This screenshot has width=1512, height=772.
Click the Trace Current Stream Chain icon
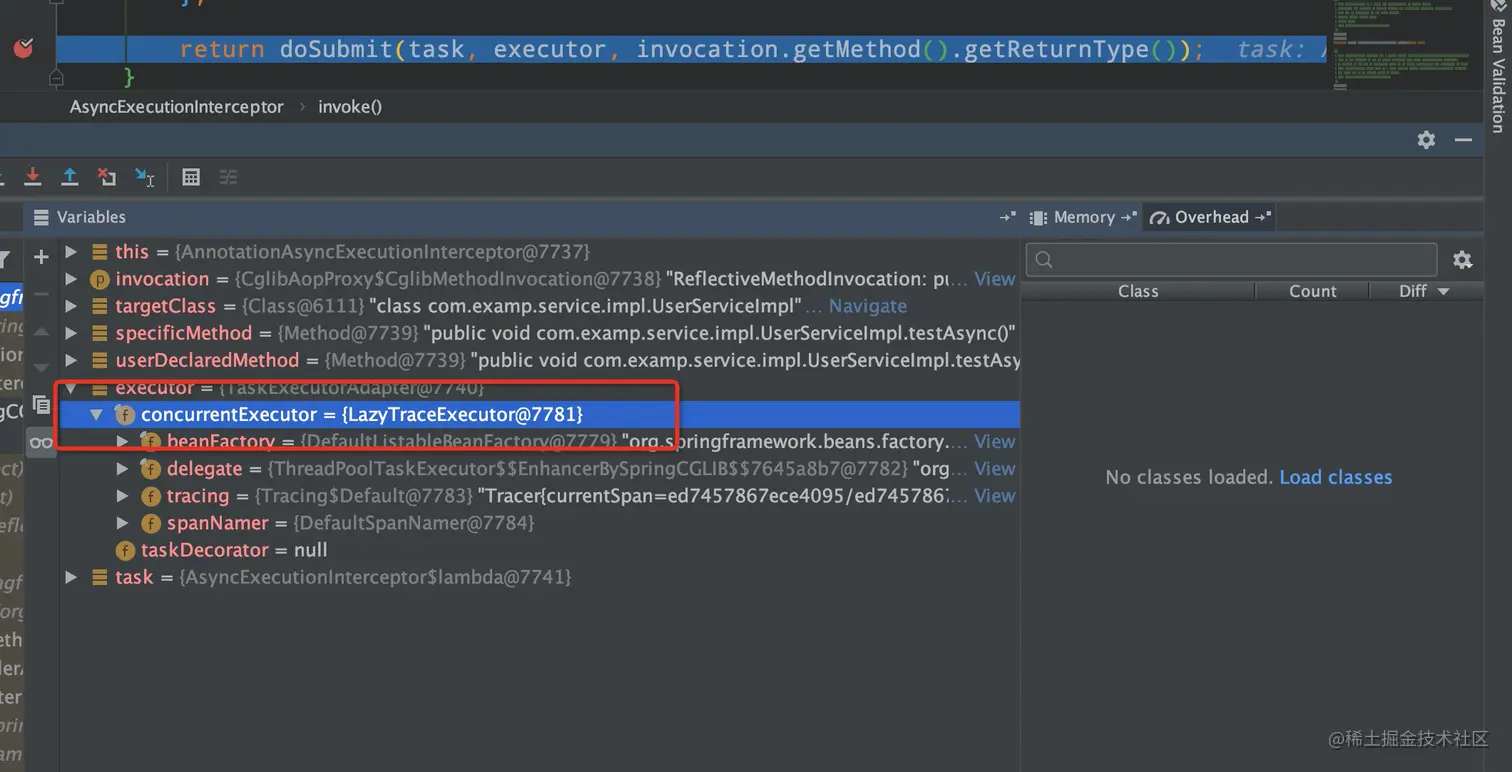228,177
